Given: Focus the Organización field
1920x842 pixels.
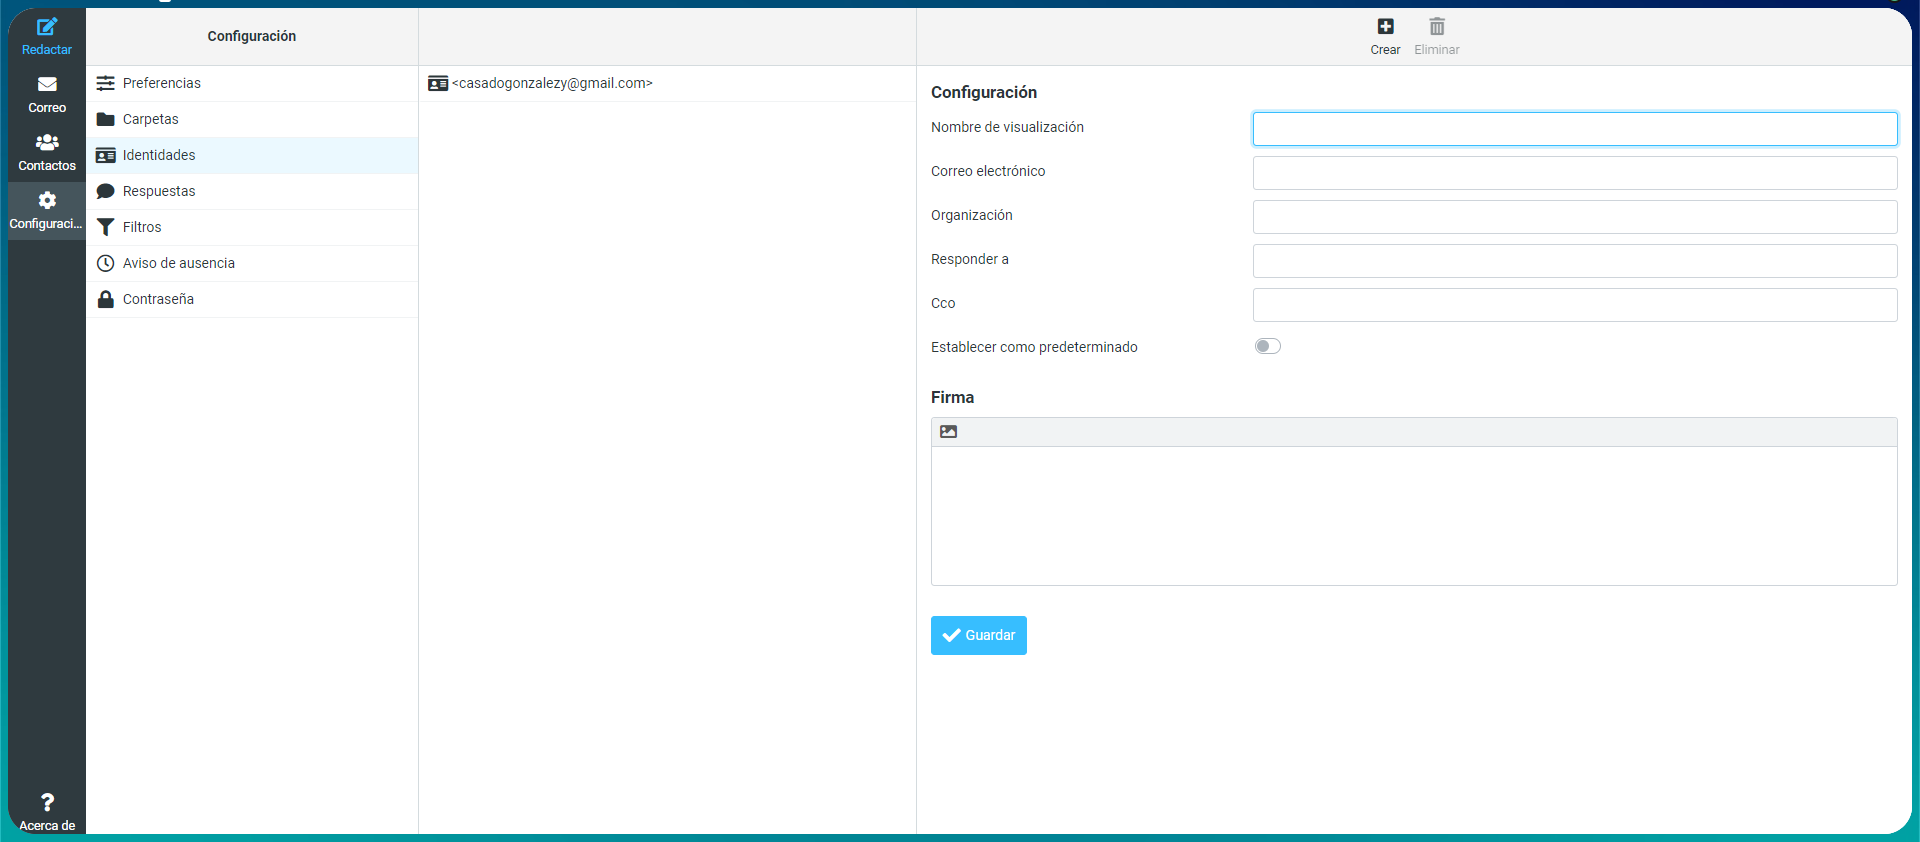Looking at the screenshot, I should pyautogui.click(x=1575, y=217).
